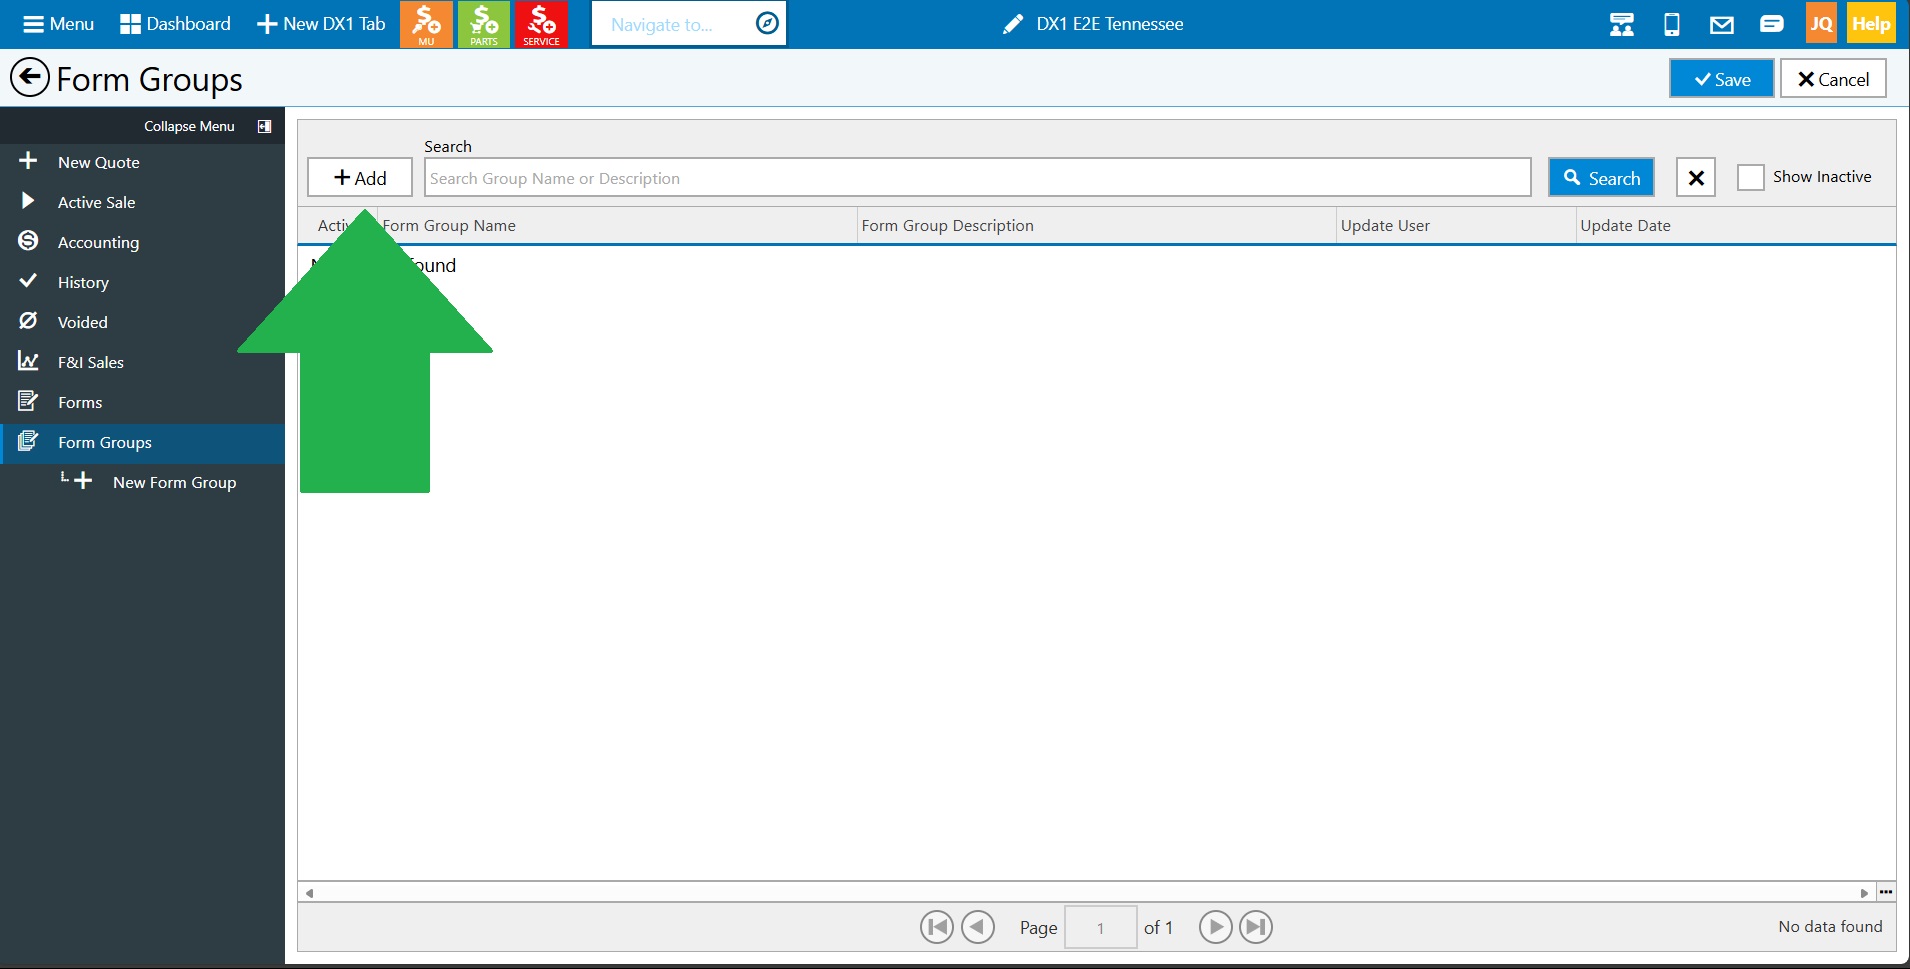Click the plus icon beside New Quote
This screenshot has width=1910, height=969.
[x=28, y=161]
